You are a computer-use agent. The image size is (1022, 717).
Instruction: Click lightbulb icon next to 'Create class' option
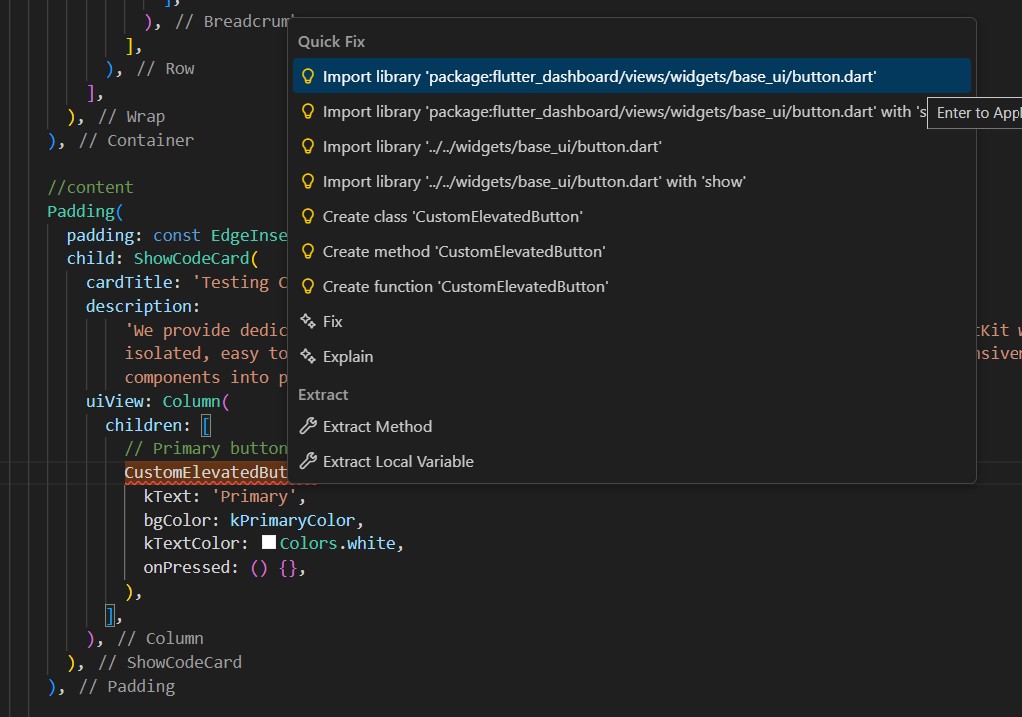308,217
